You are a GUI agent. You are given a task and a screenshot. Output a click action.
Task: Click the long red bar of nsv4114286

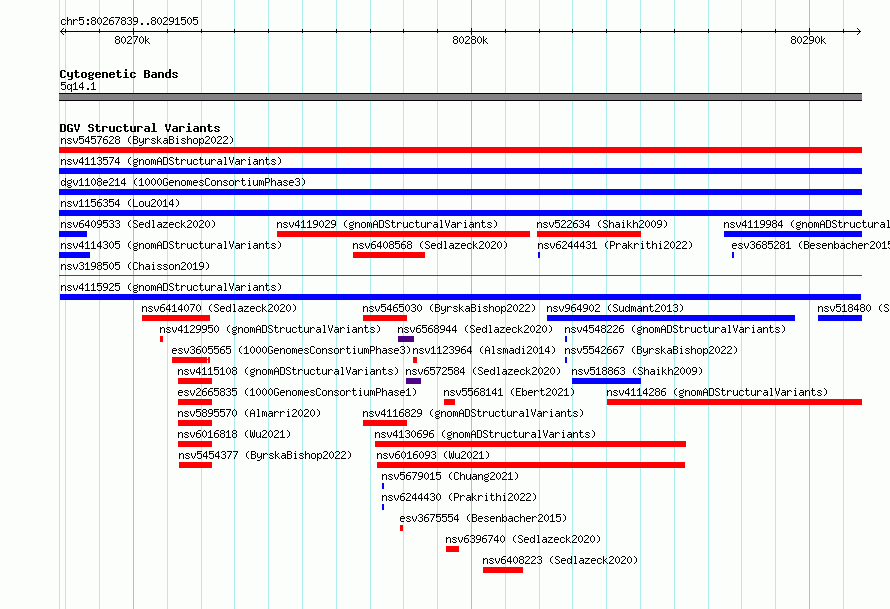point(734,402)
